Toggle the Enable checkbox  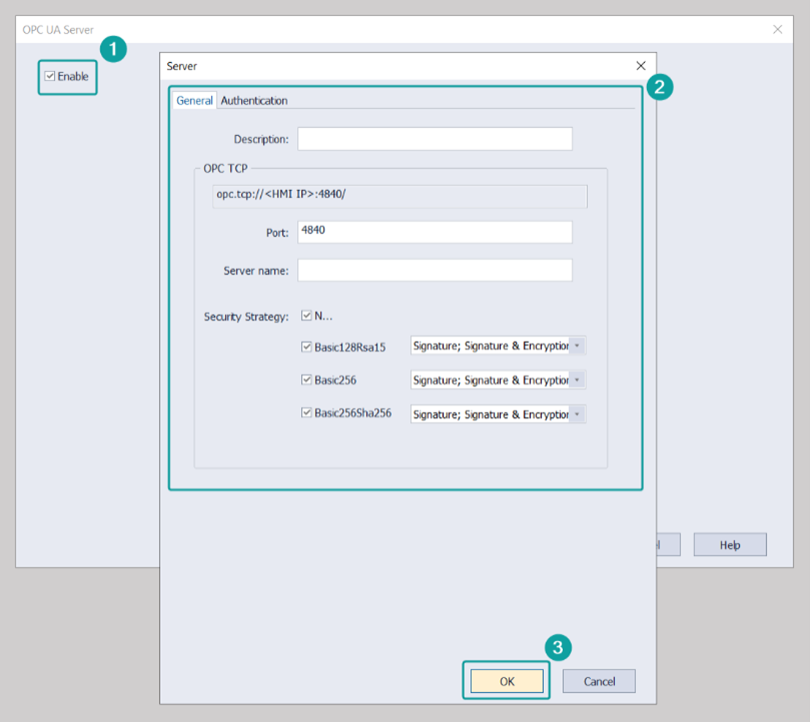pos(50,77)
